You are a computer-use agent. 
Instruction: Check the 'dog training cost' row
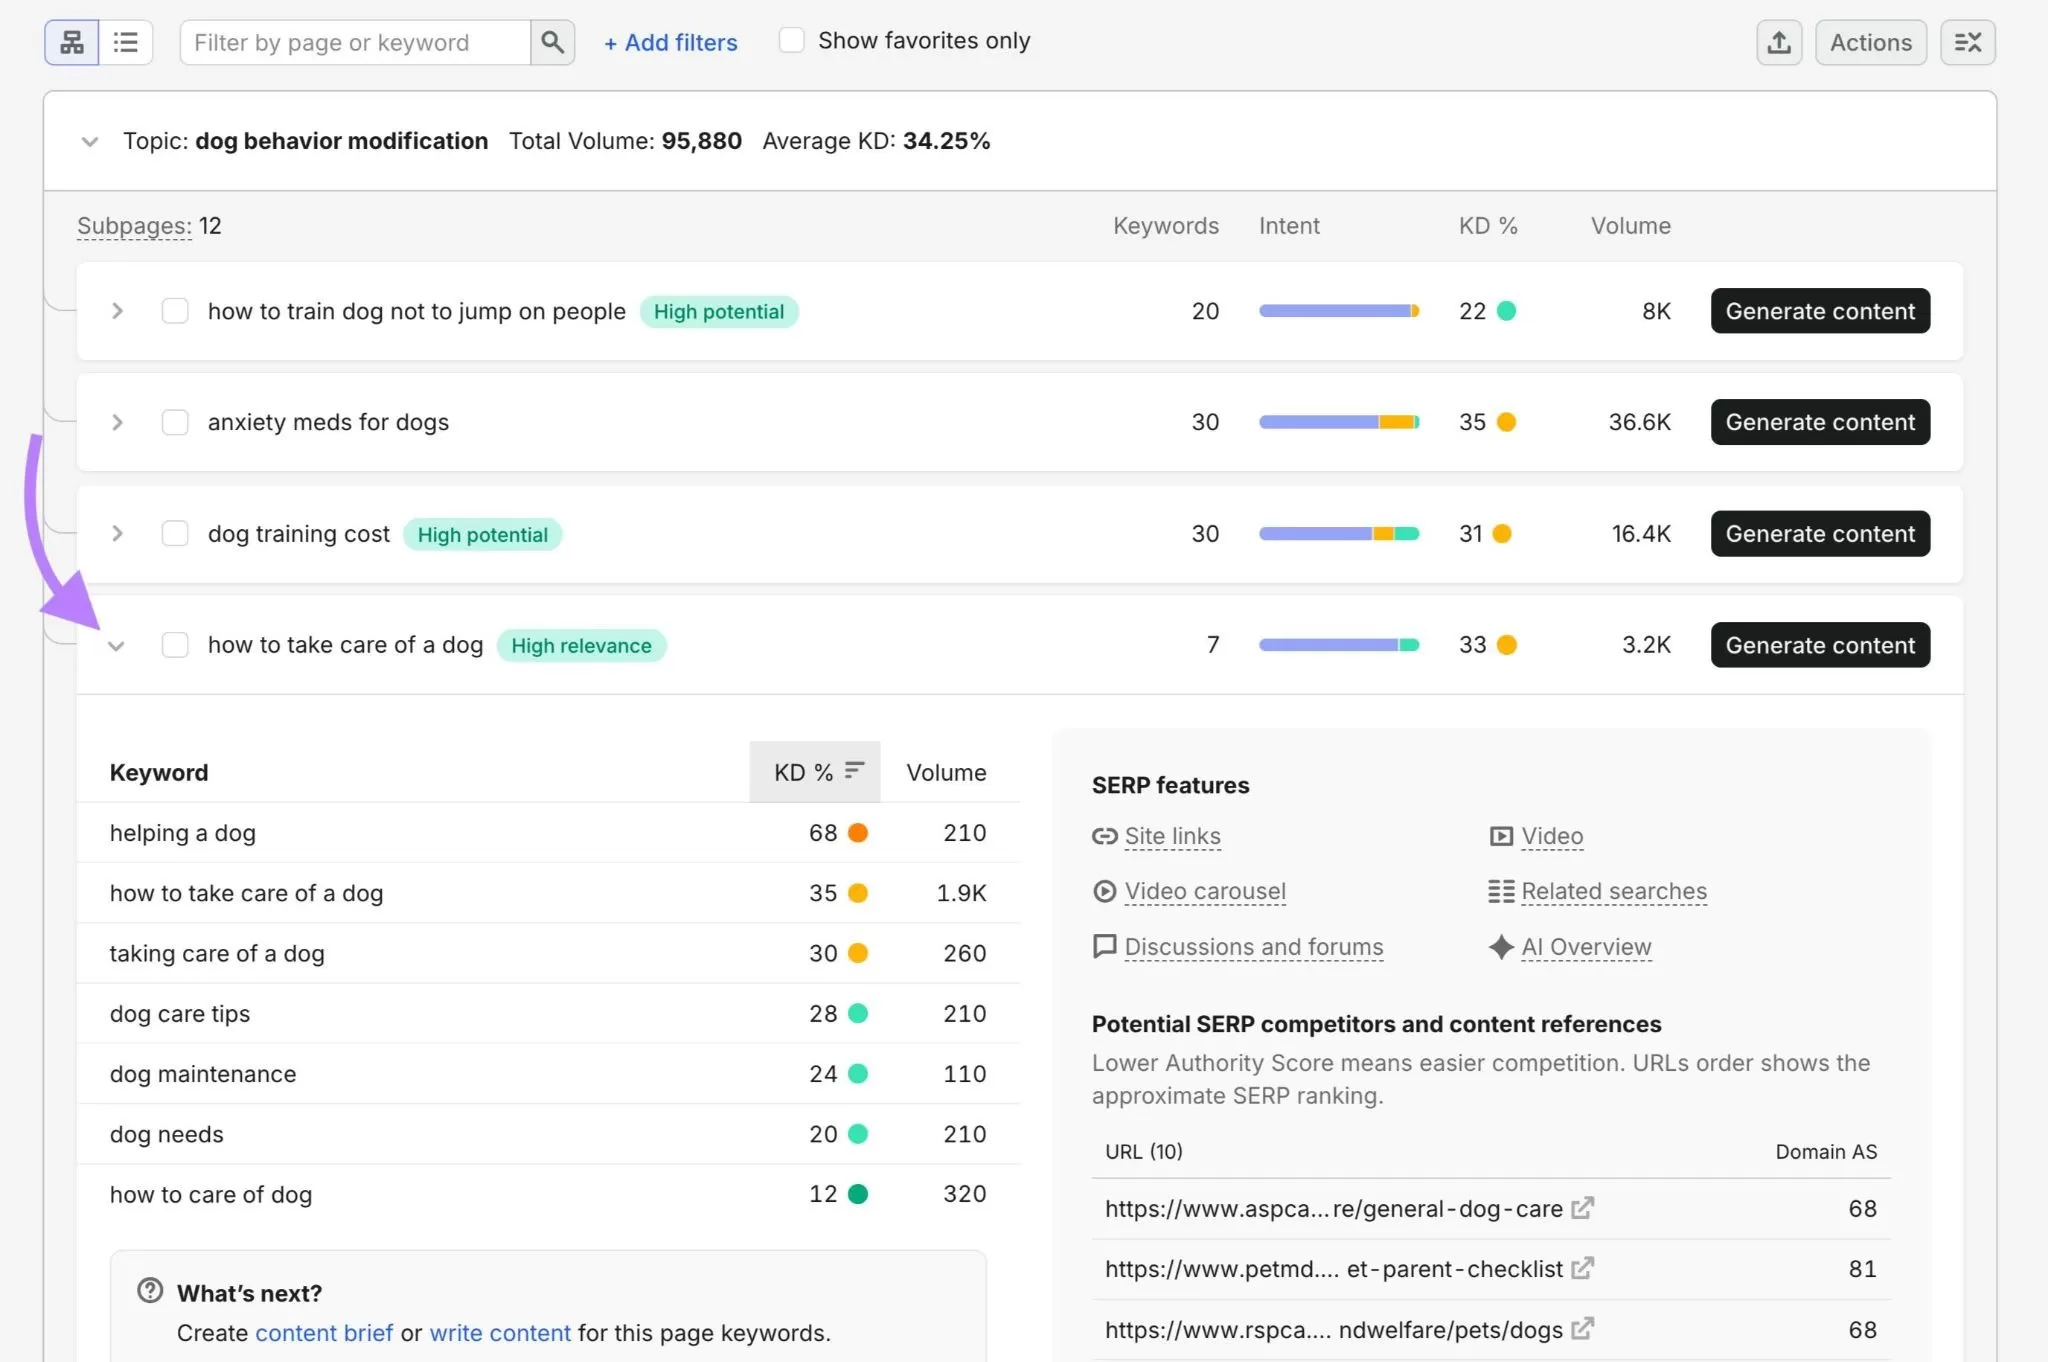pos(175,533)
